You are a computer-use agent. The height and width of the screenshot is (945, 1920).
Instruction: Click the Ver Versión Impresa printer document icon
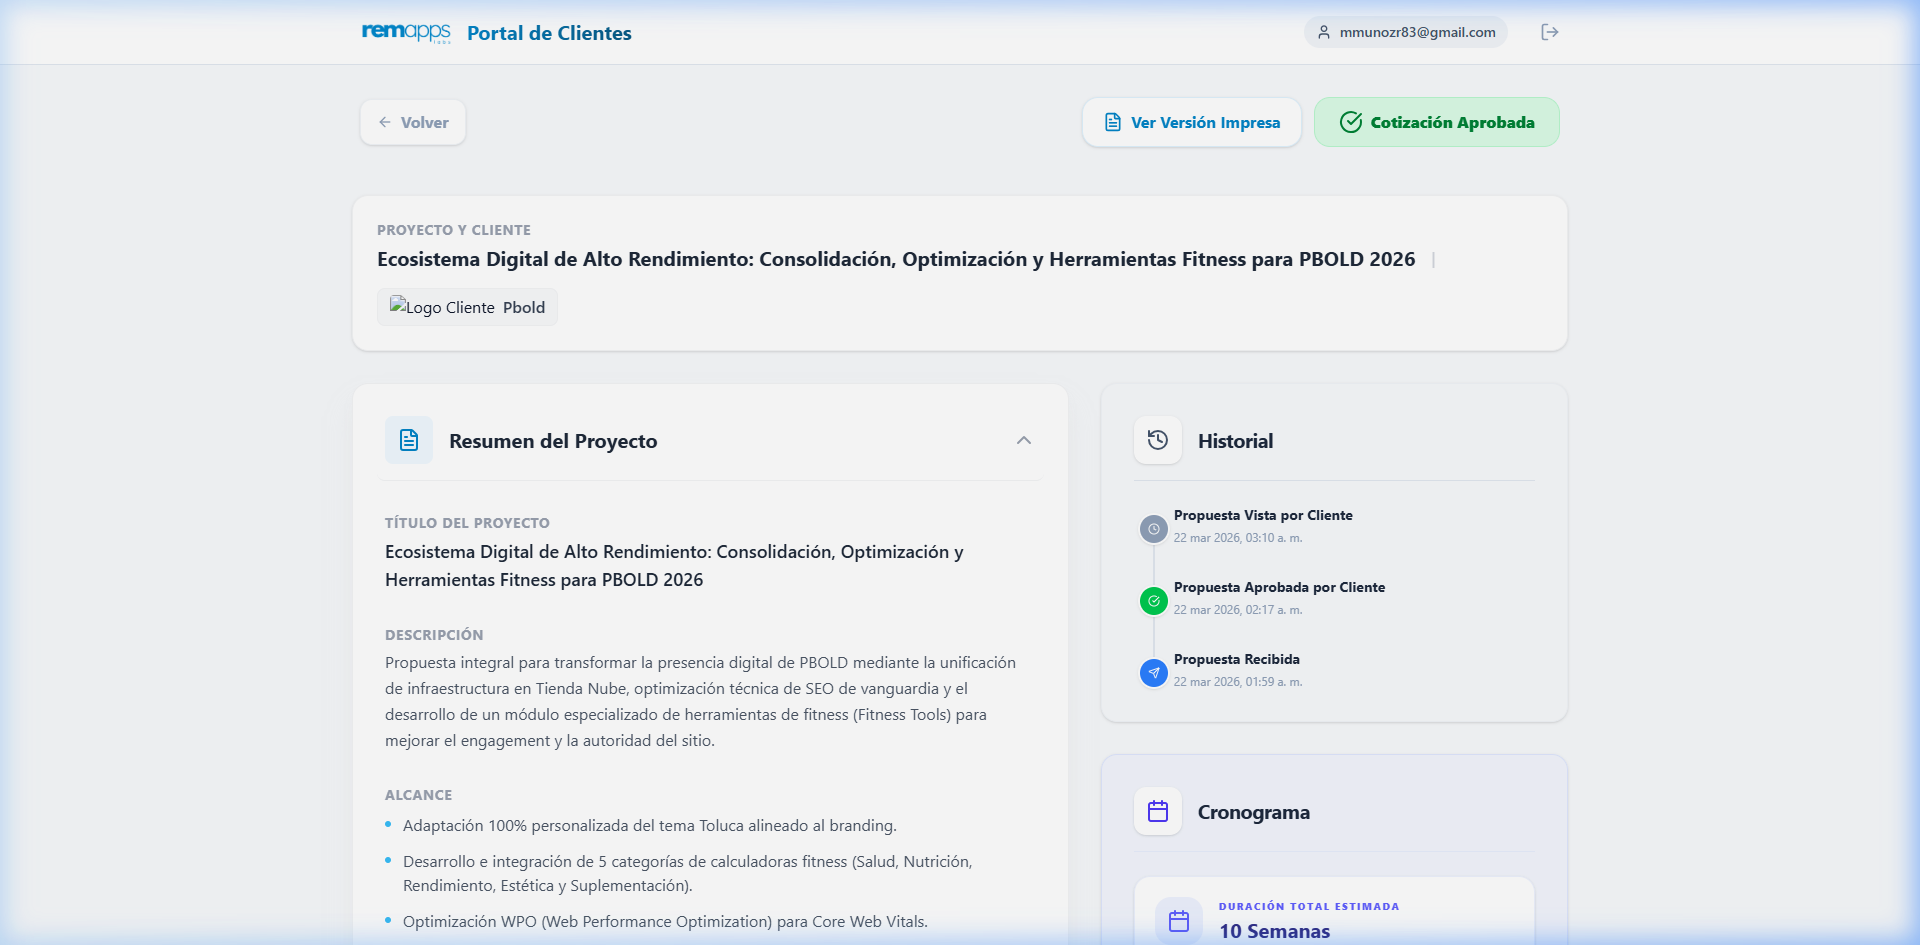[x=1111, y=121]
